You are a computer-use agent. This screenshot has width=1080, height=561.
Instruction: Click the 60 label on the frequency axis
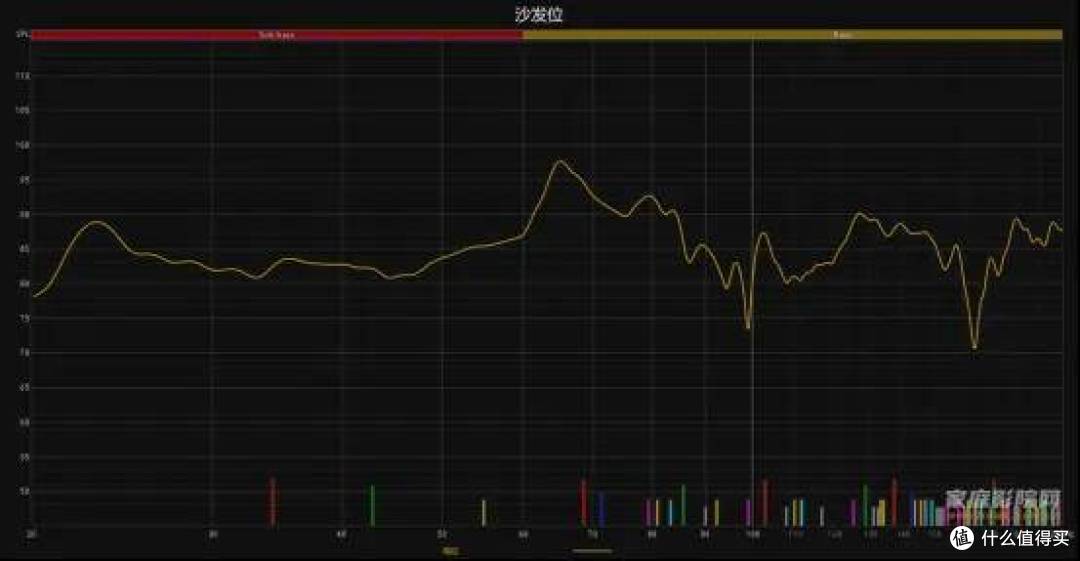523,534
